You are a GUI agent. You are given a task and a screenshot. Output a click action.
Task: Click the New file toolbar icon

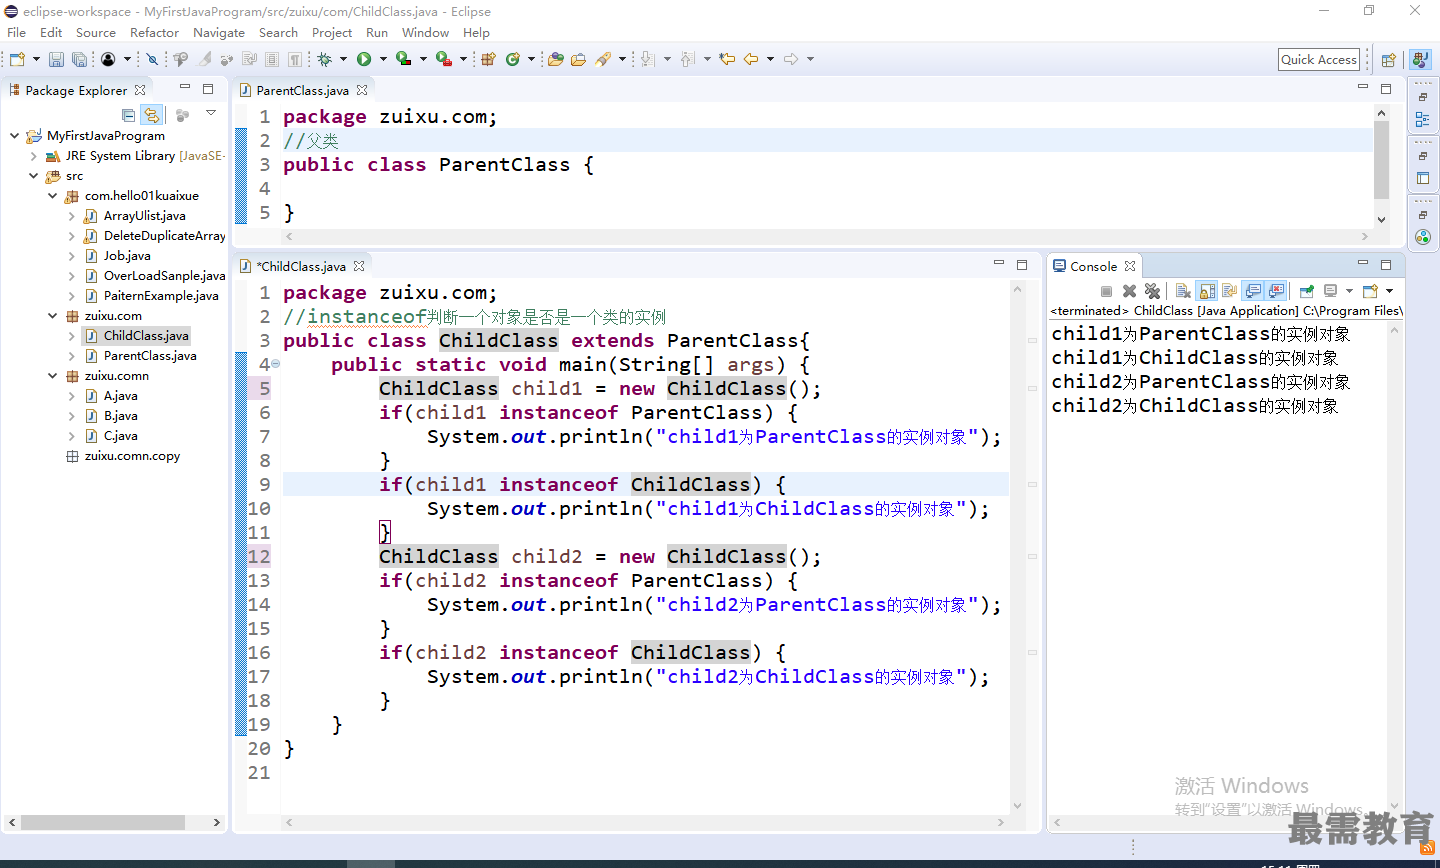17,59
